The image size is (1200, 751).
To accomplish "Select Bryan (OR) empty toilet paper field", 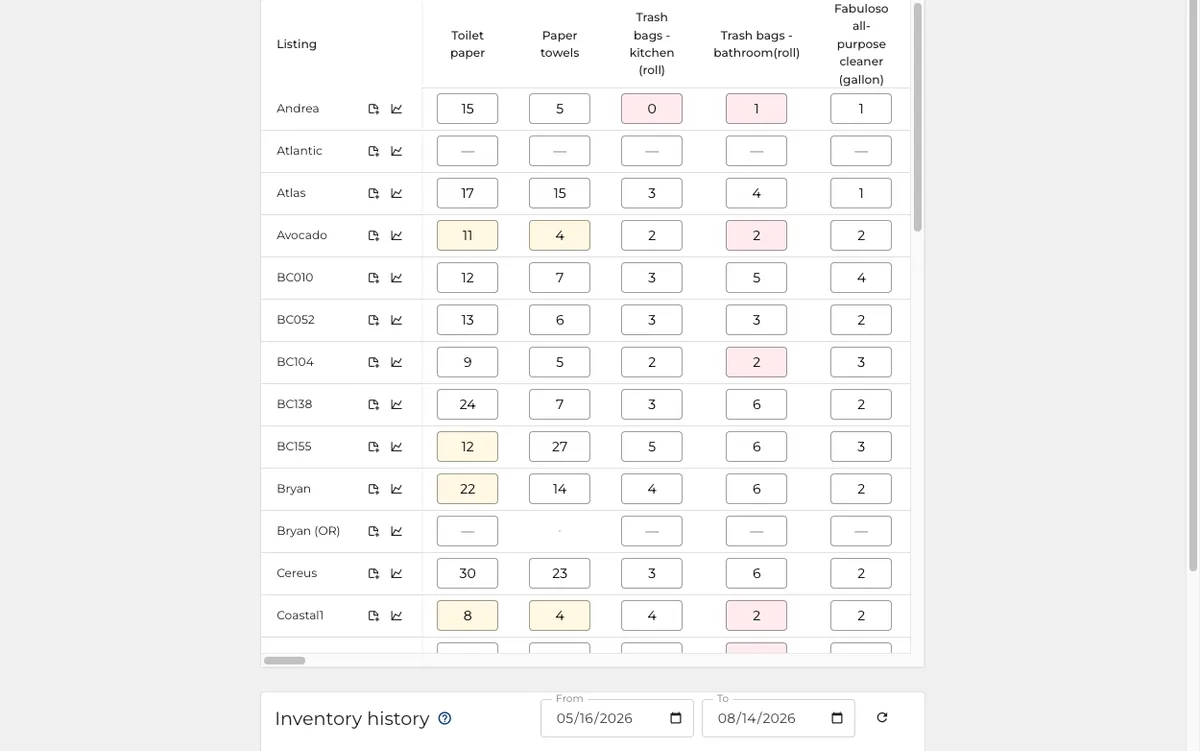I will click(467, 531).
